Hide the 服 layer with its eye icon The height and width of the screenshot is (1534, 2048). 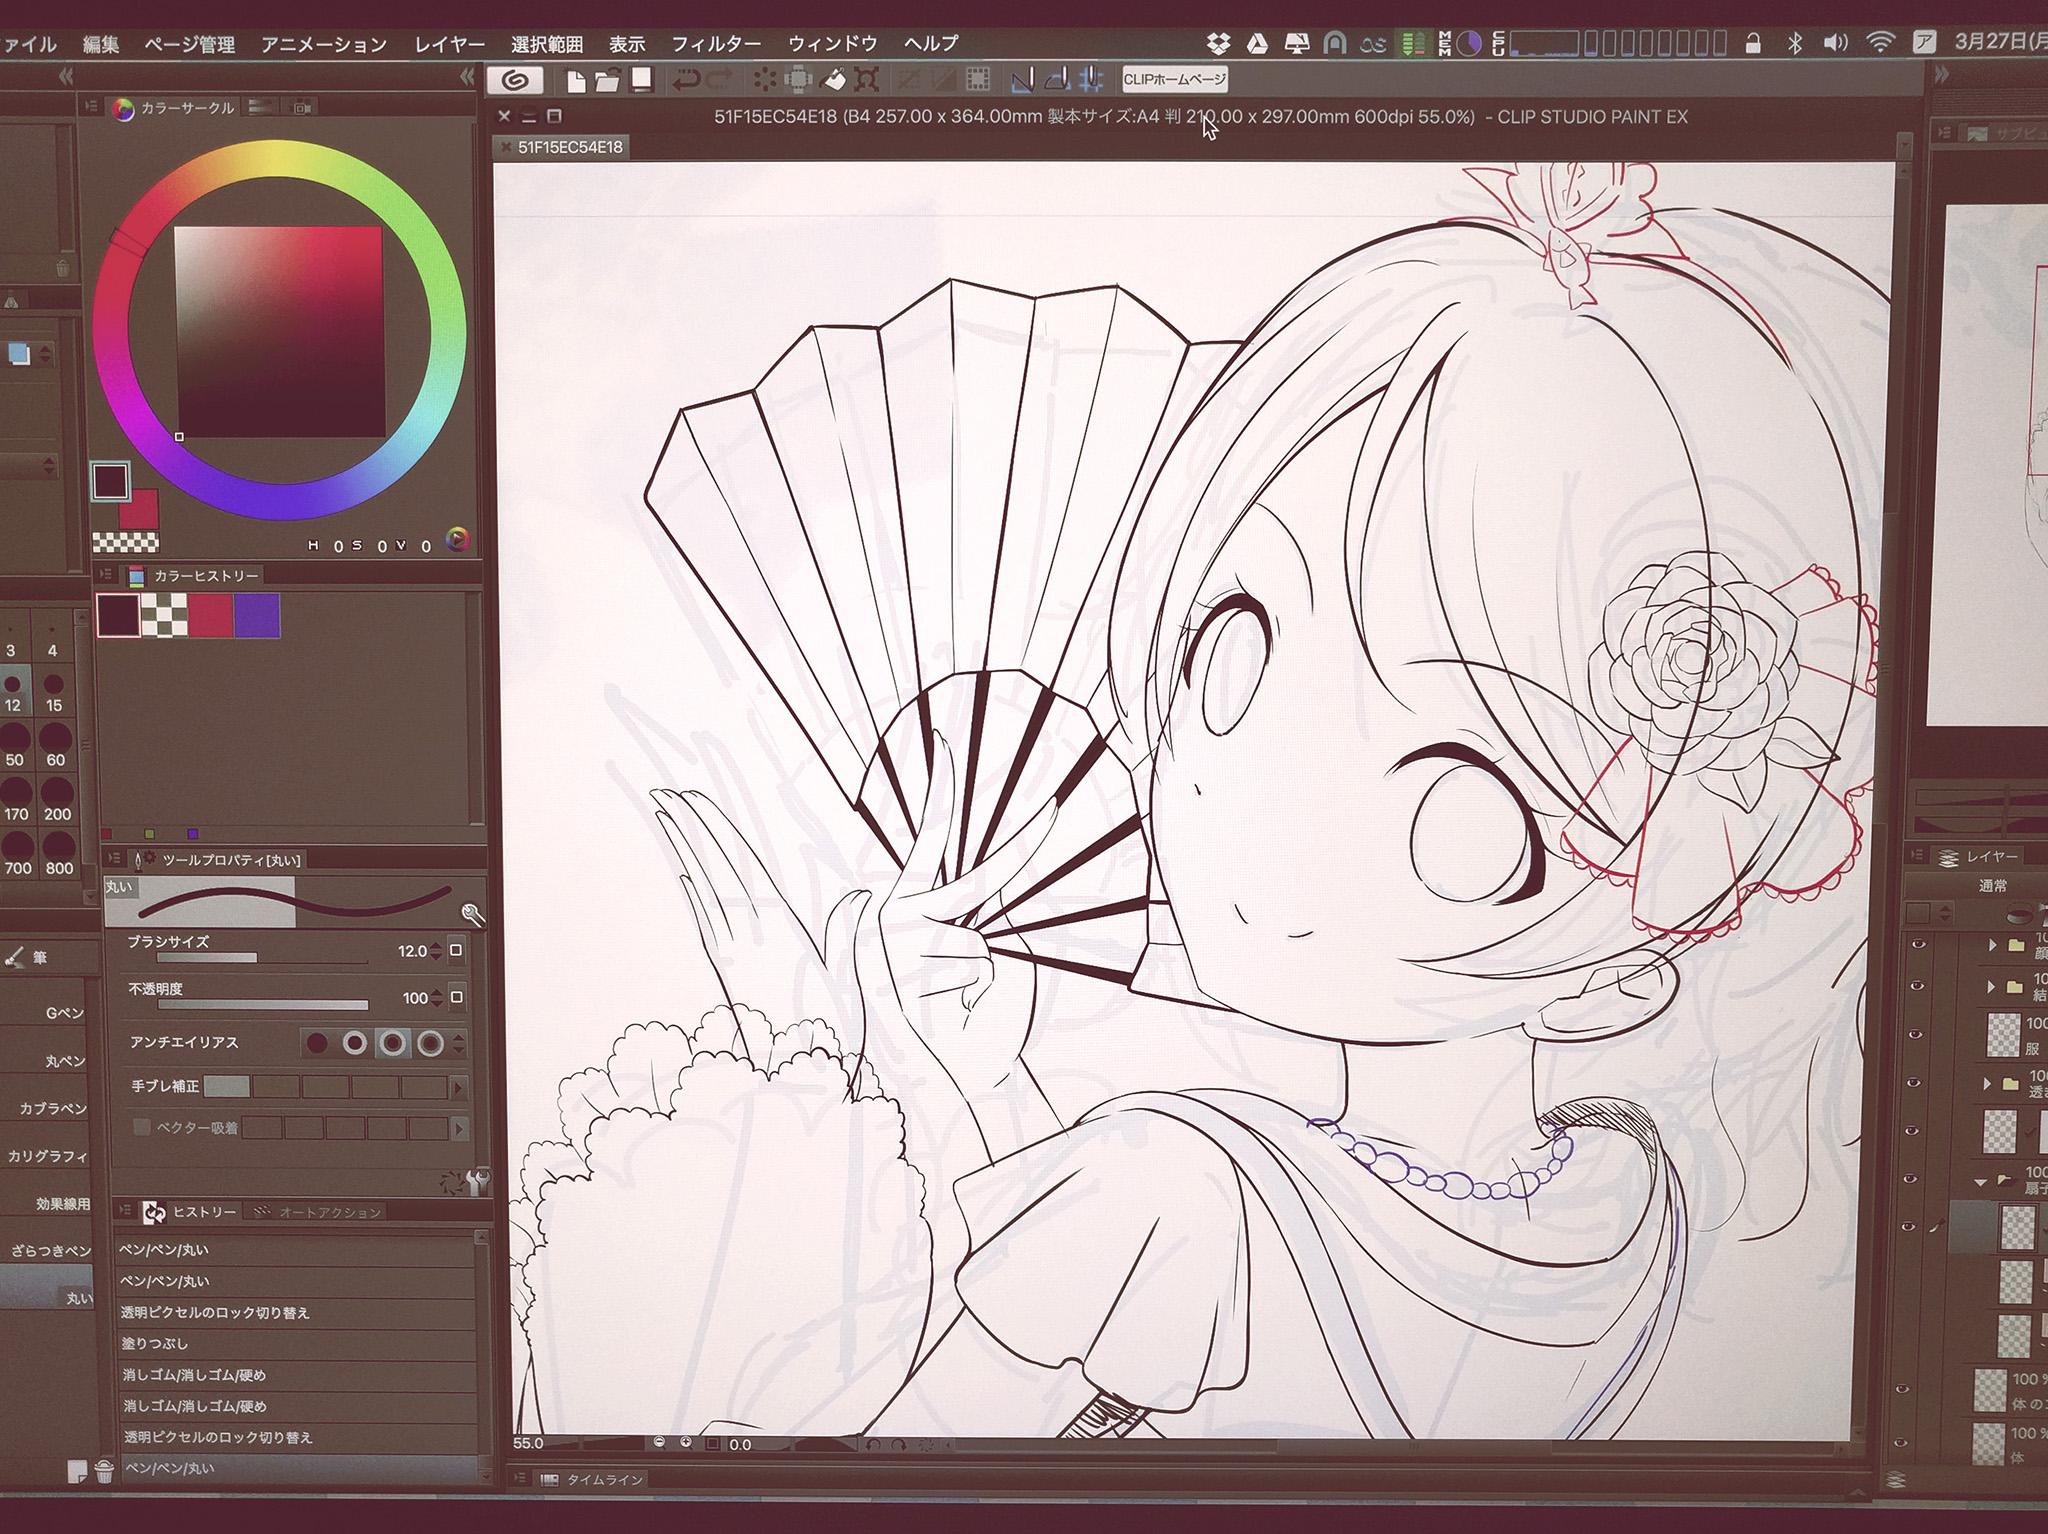[x=1915, y=1034]
